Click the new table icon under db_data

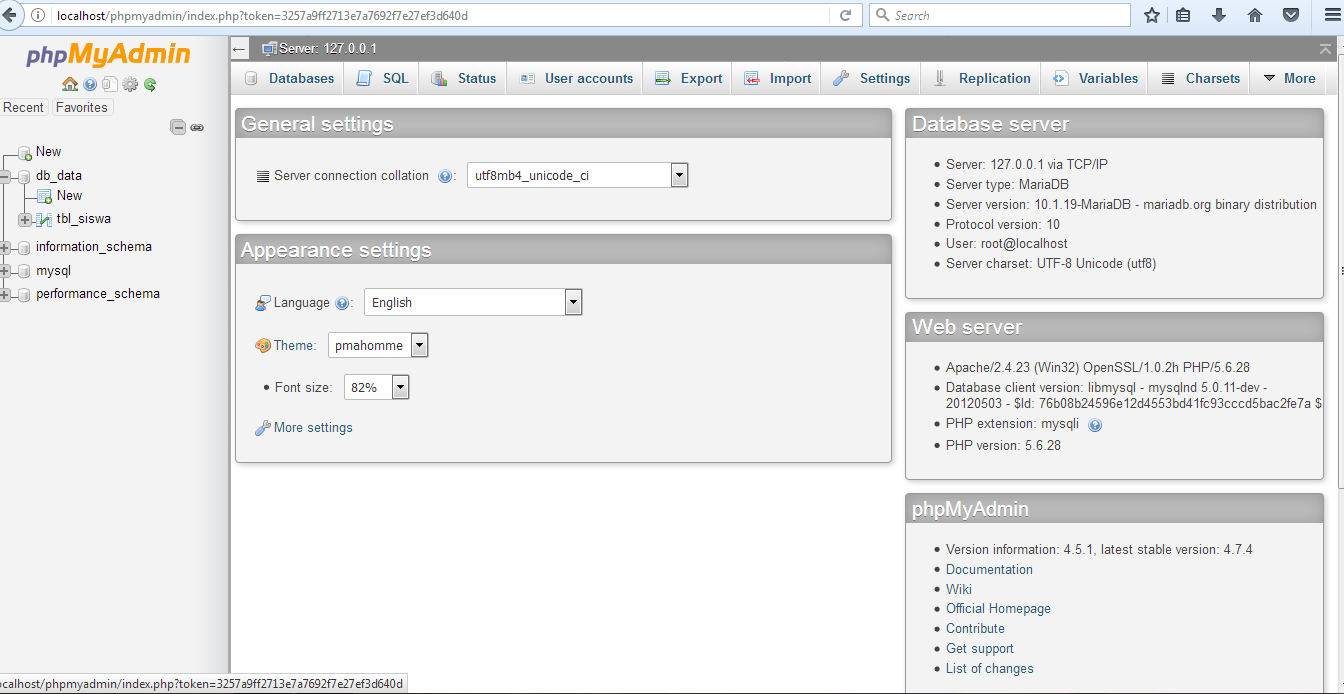[x=44, y=196]
